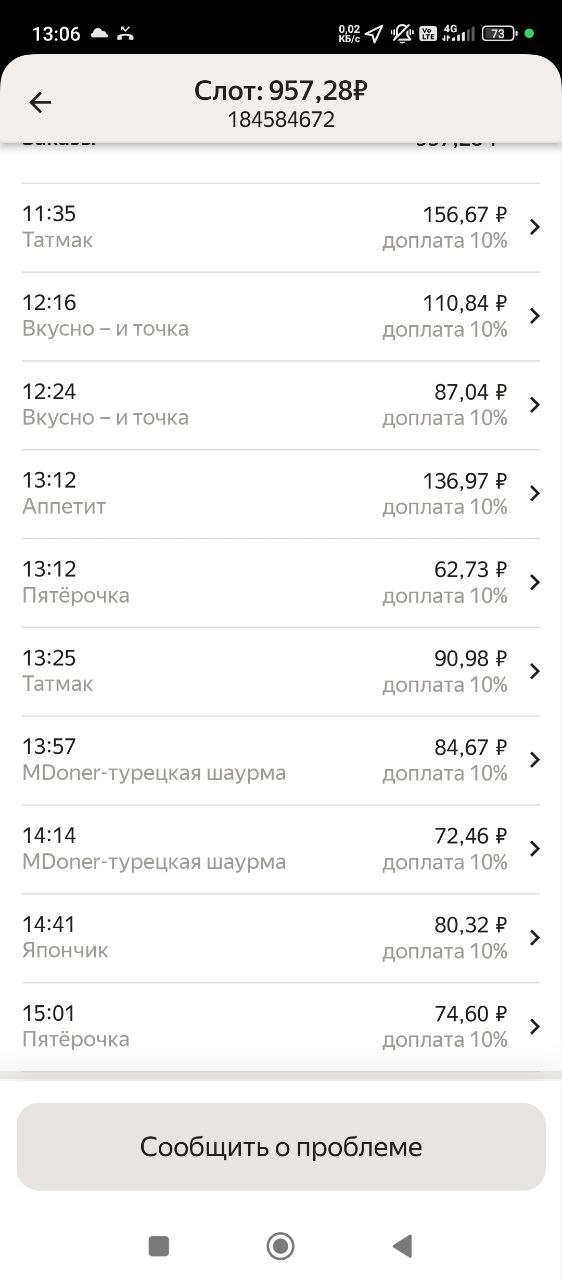Tap arrow beside the 72,46 ₽ order
Viewport: 562px width, 1280px height.
(535, 849)
